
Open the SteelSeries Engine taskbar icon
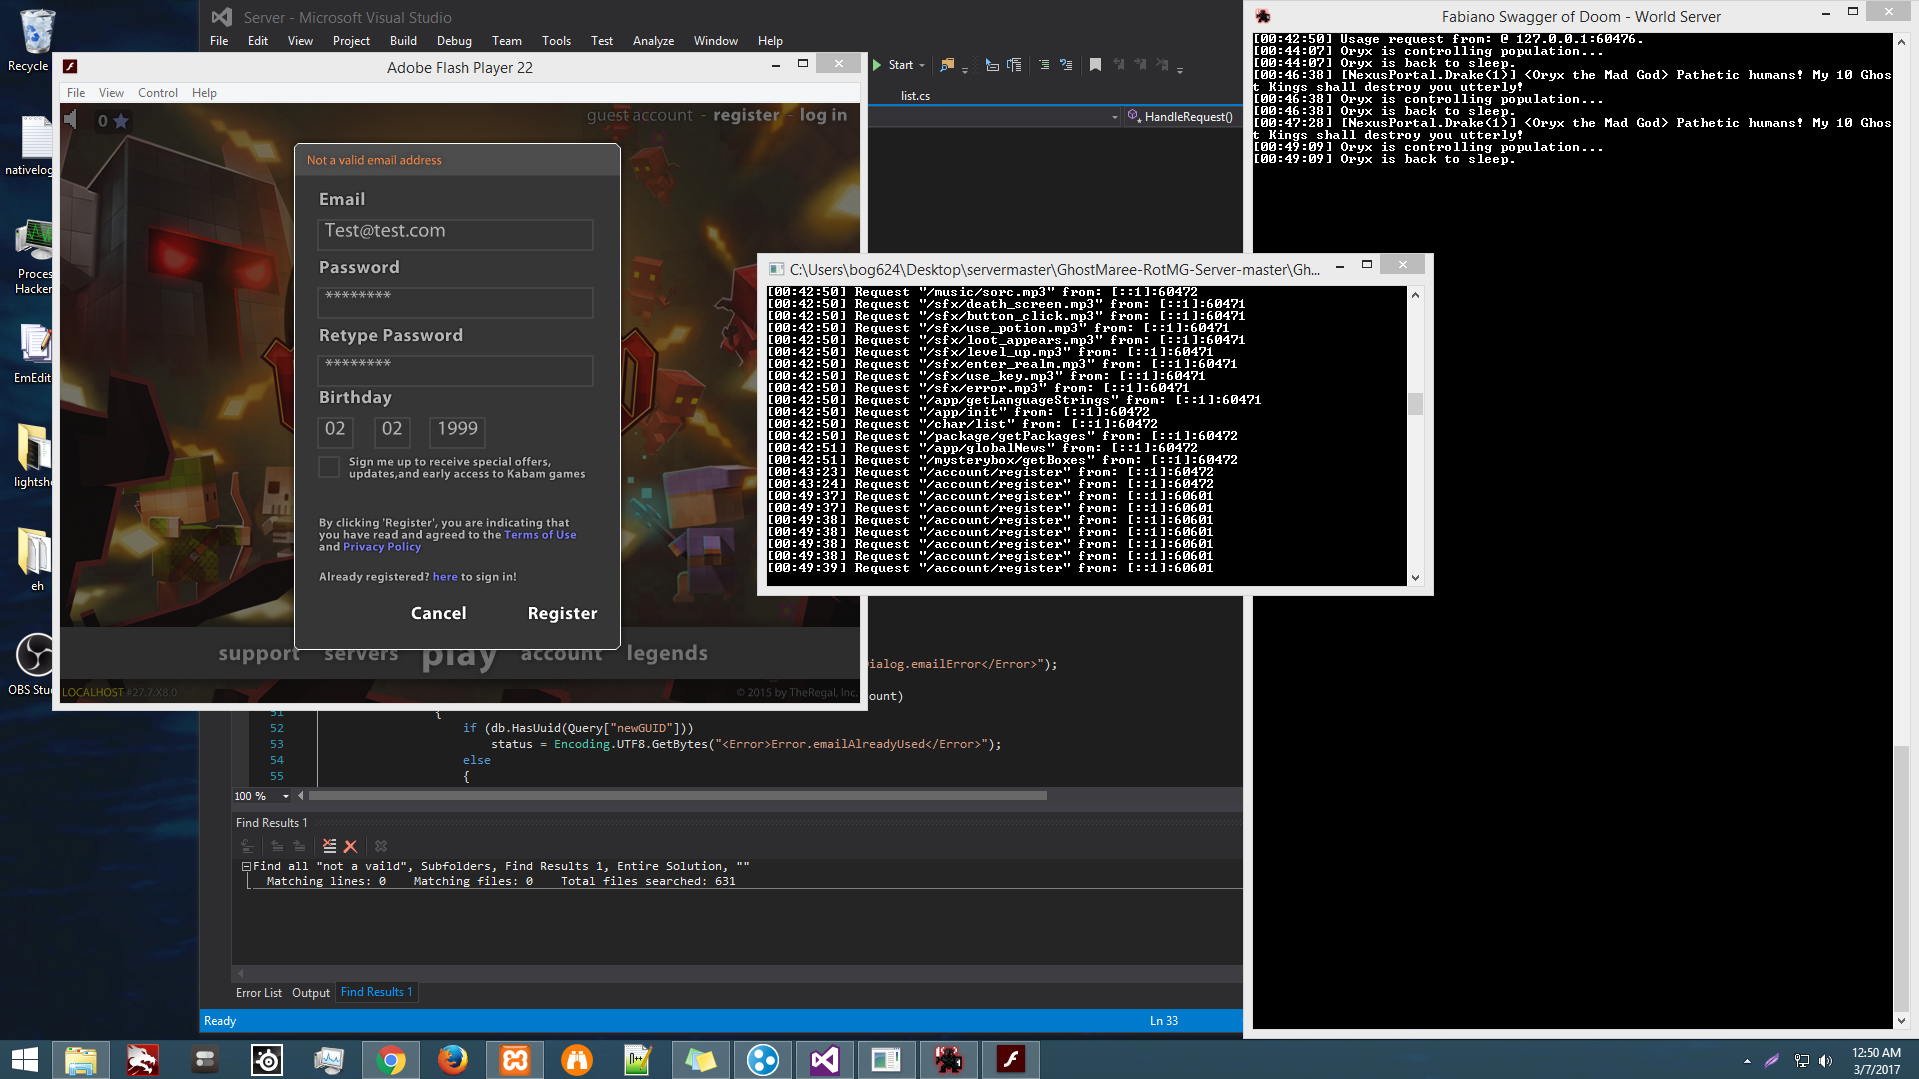(267, 1059)
